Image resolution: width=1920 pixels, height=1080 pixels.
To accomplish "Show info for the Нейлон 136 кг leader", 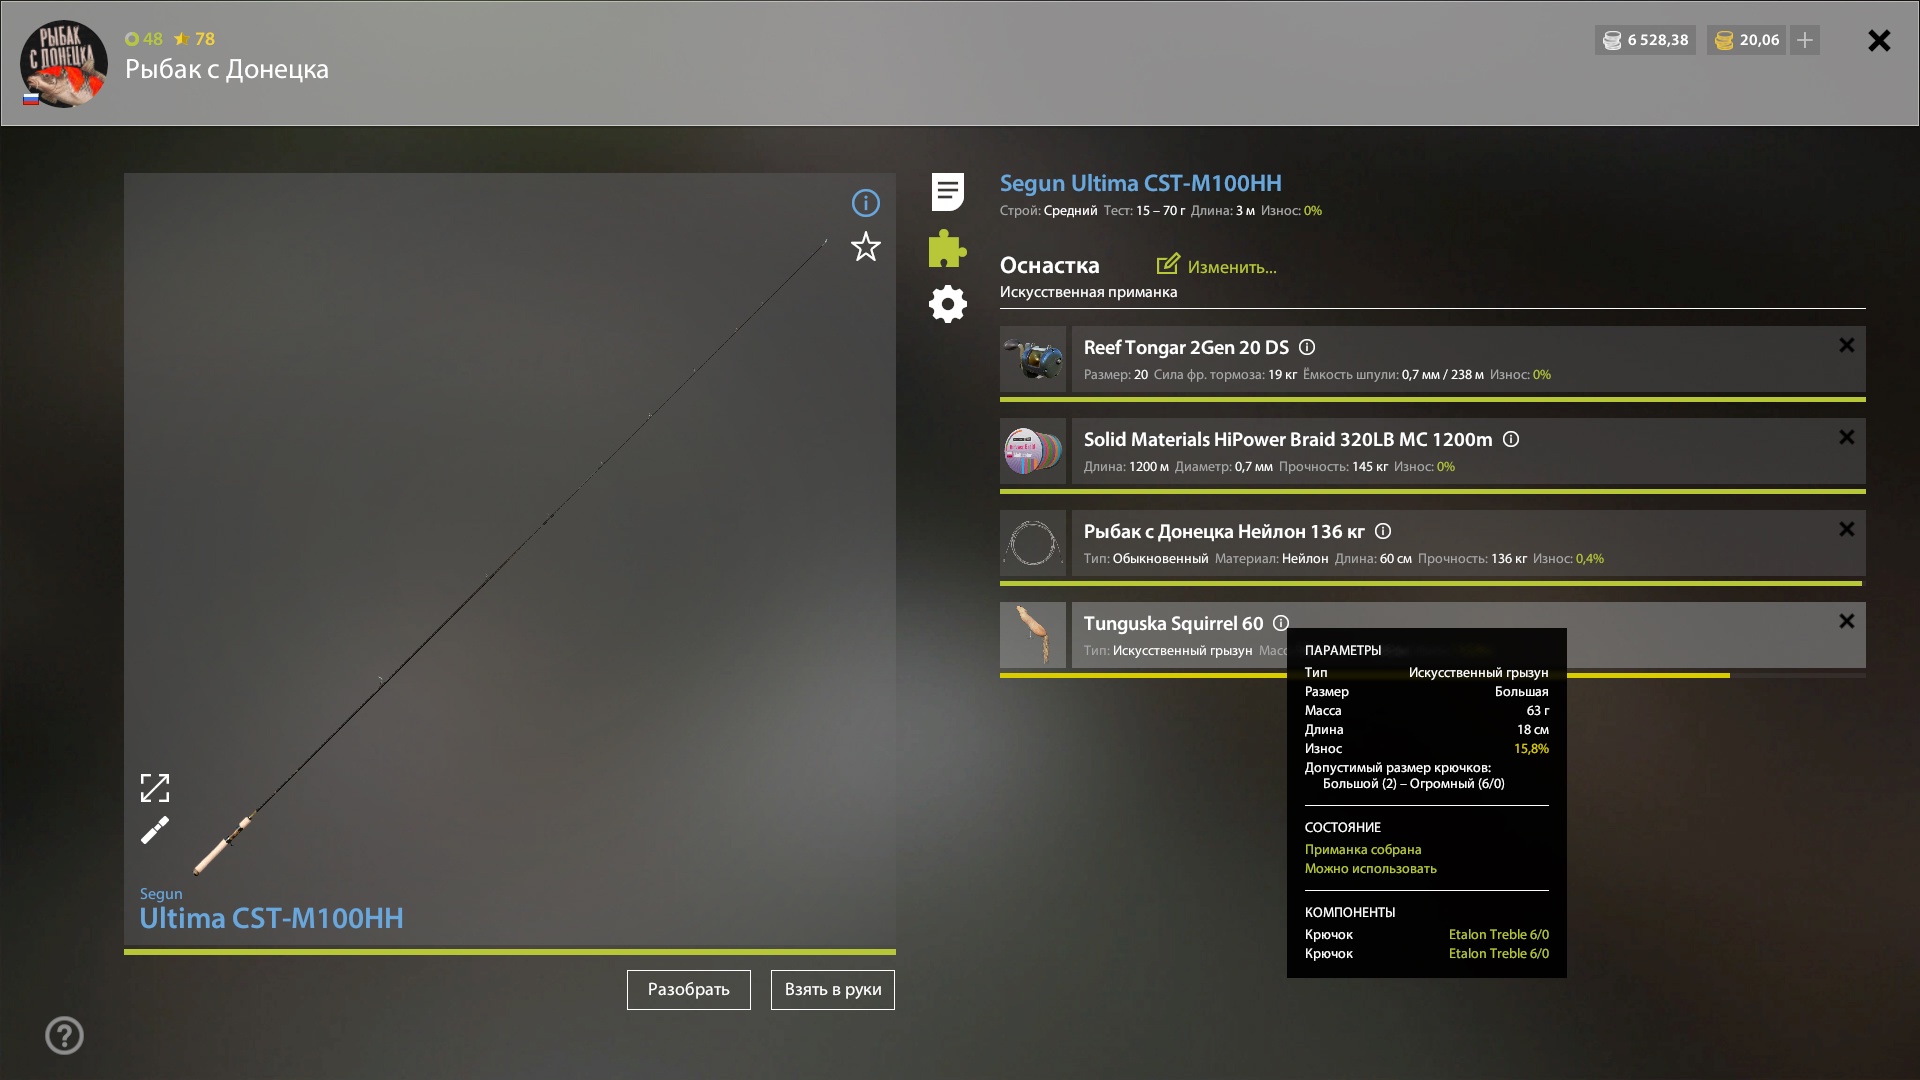I will tap(1383, 531).
